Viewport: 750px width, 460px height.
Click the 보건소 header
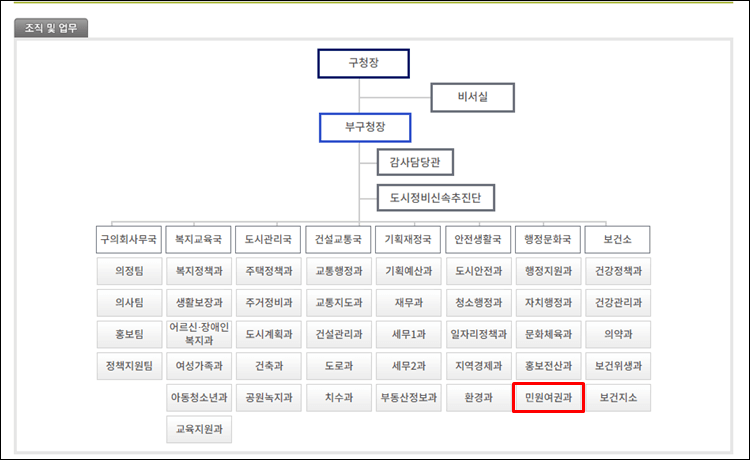tap(618, 240)
